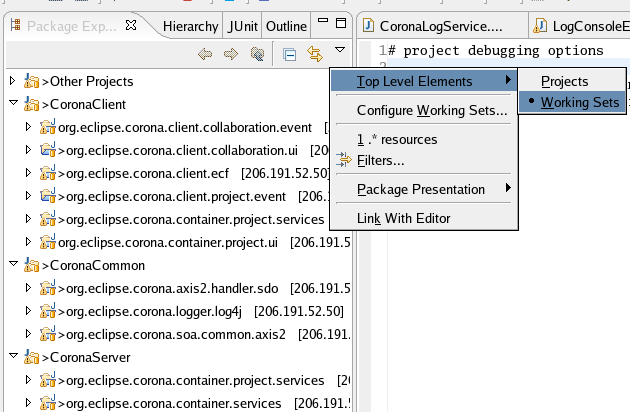
Task: Choose Working Sets as top level elements
Action: 572,102
